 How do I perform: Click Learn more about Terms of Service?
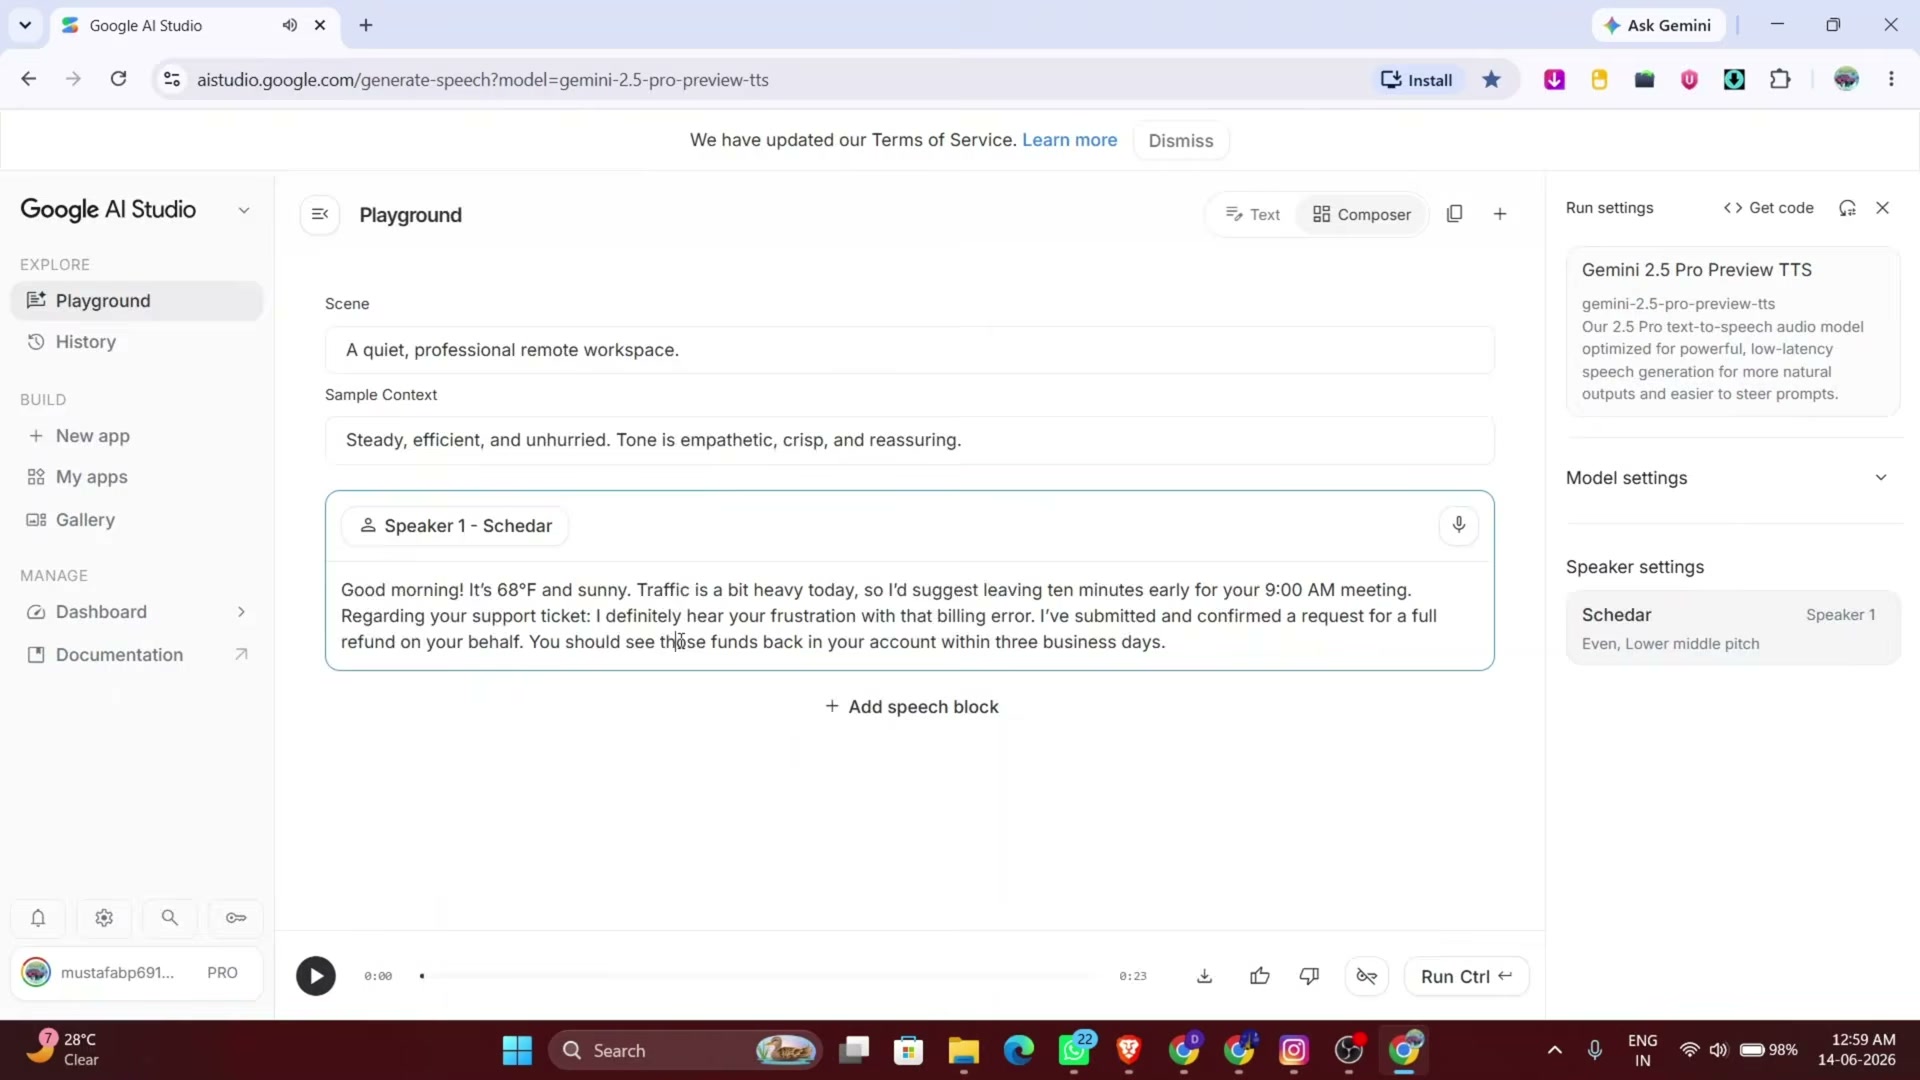pos(1069,140)
